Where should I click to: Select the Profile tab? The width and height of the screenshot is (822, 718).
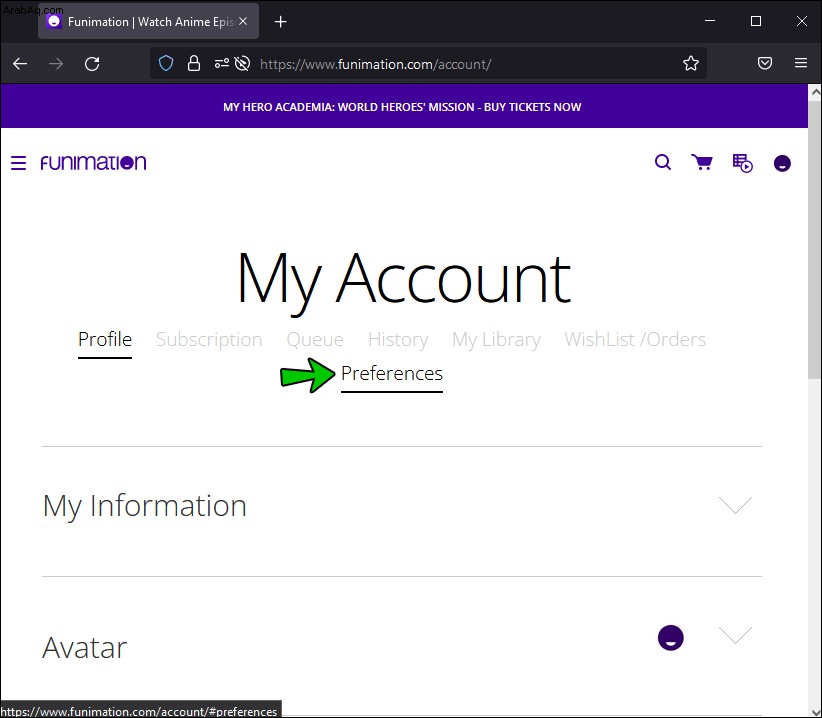click(x=105, y=340)
